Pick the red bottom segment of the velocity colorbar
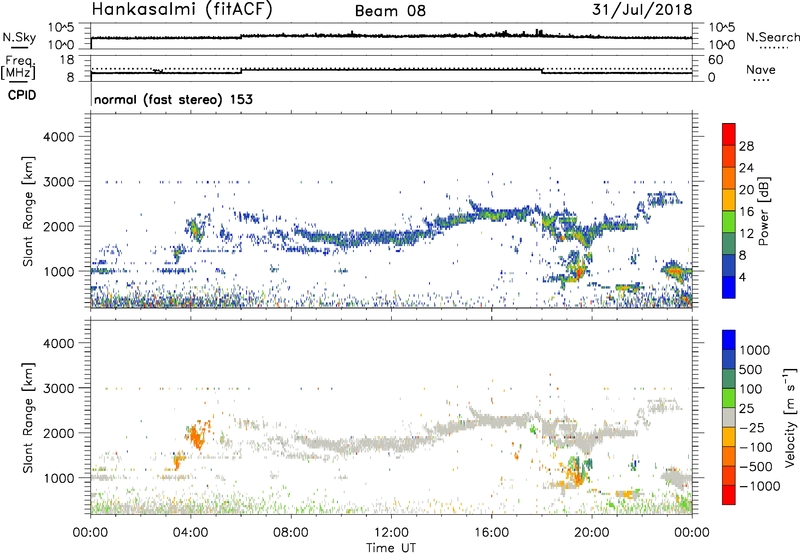 [x=729, y=495]
